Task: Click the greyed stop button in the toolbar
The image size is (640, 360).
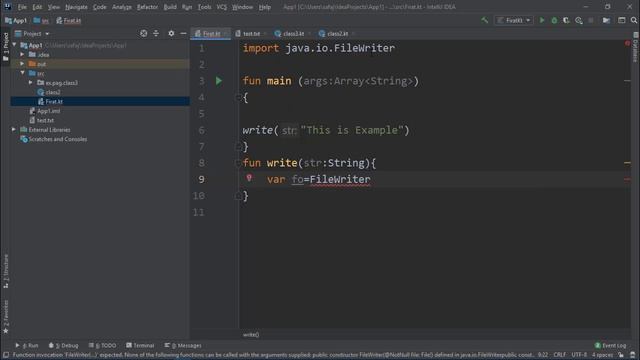Action: pos(591,20)
